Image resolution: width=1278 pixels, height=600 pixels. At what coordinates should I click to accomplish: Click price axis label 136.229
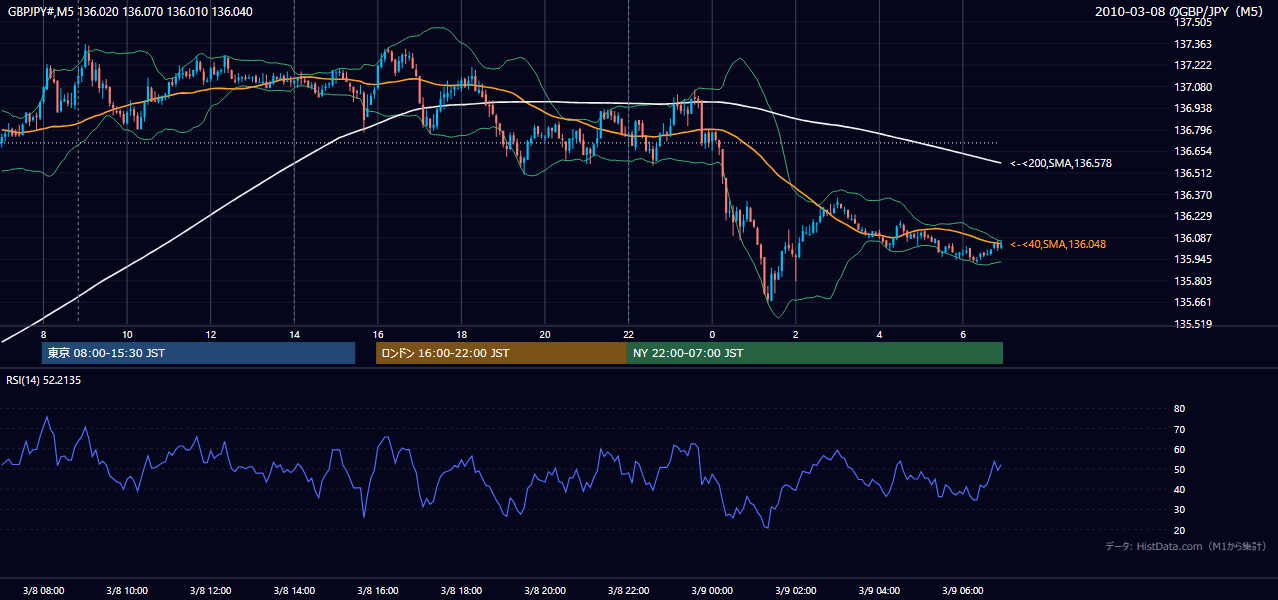1193,216
